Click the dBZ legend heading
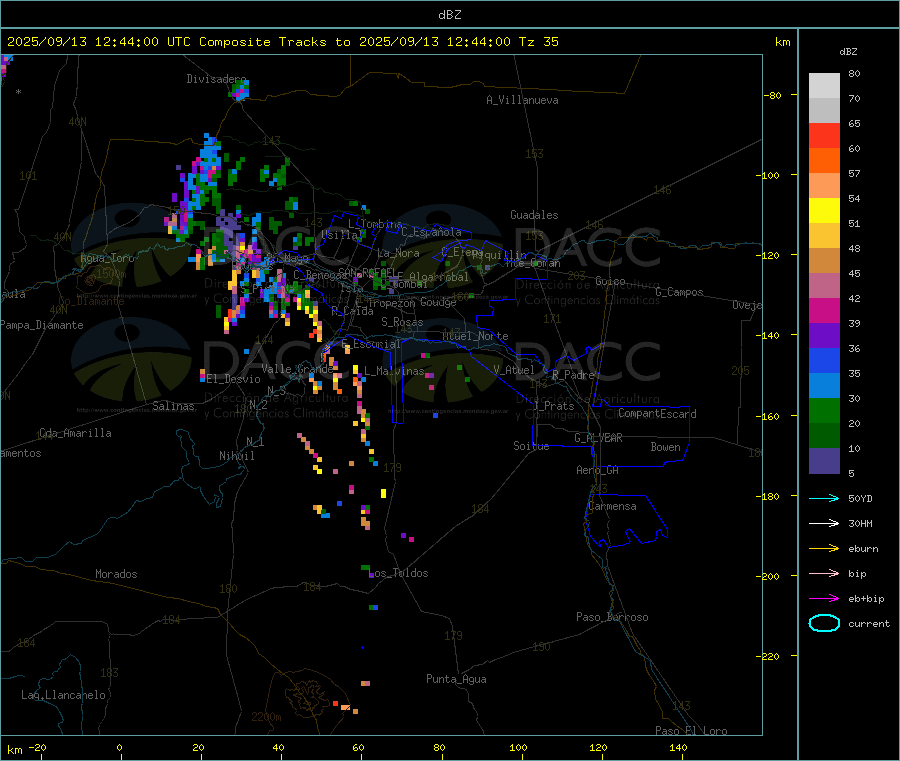The image size is (900, 761). point(848,52)
